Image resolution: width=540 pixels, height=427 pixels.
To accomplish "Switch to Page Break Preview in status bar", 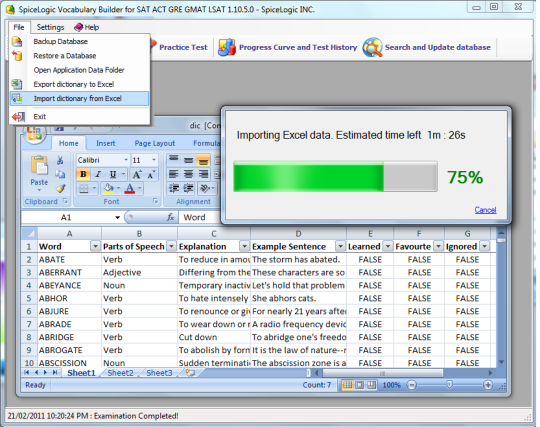I will [371, 385].
